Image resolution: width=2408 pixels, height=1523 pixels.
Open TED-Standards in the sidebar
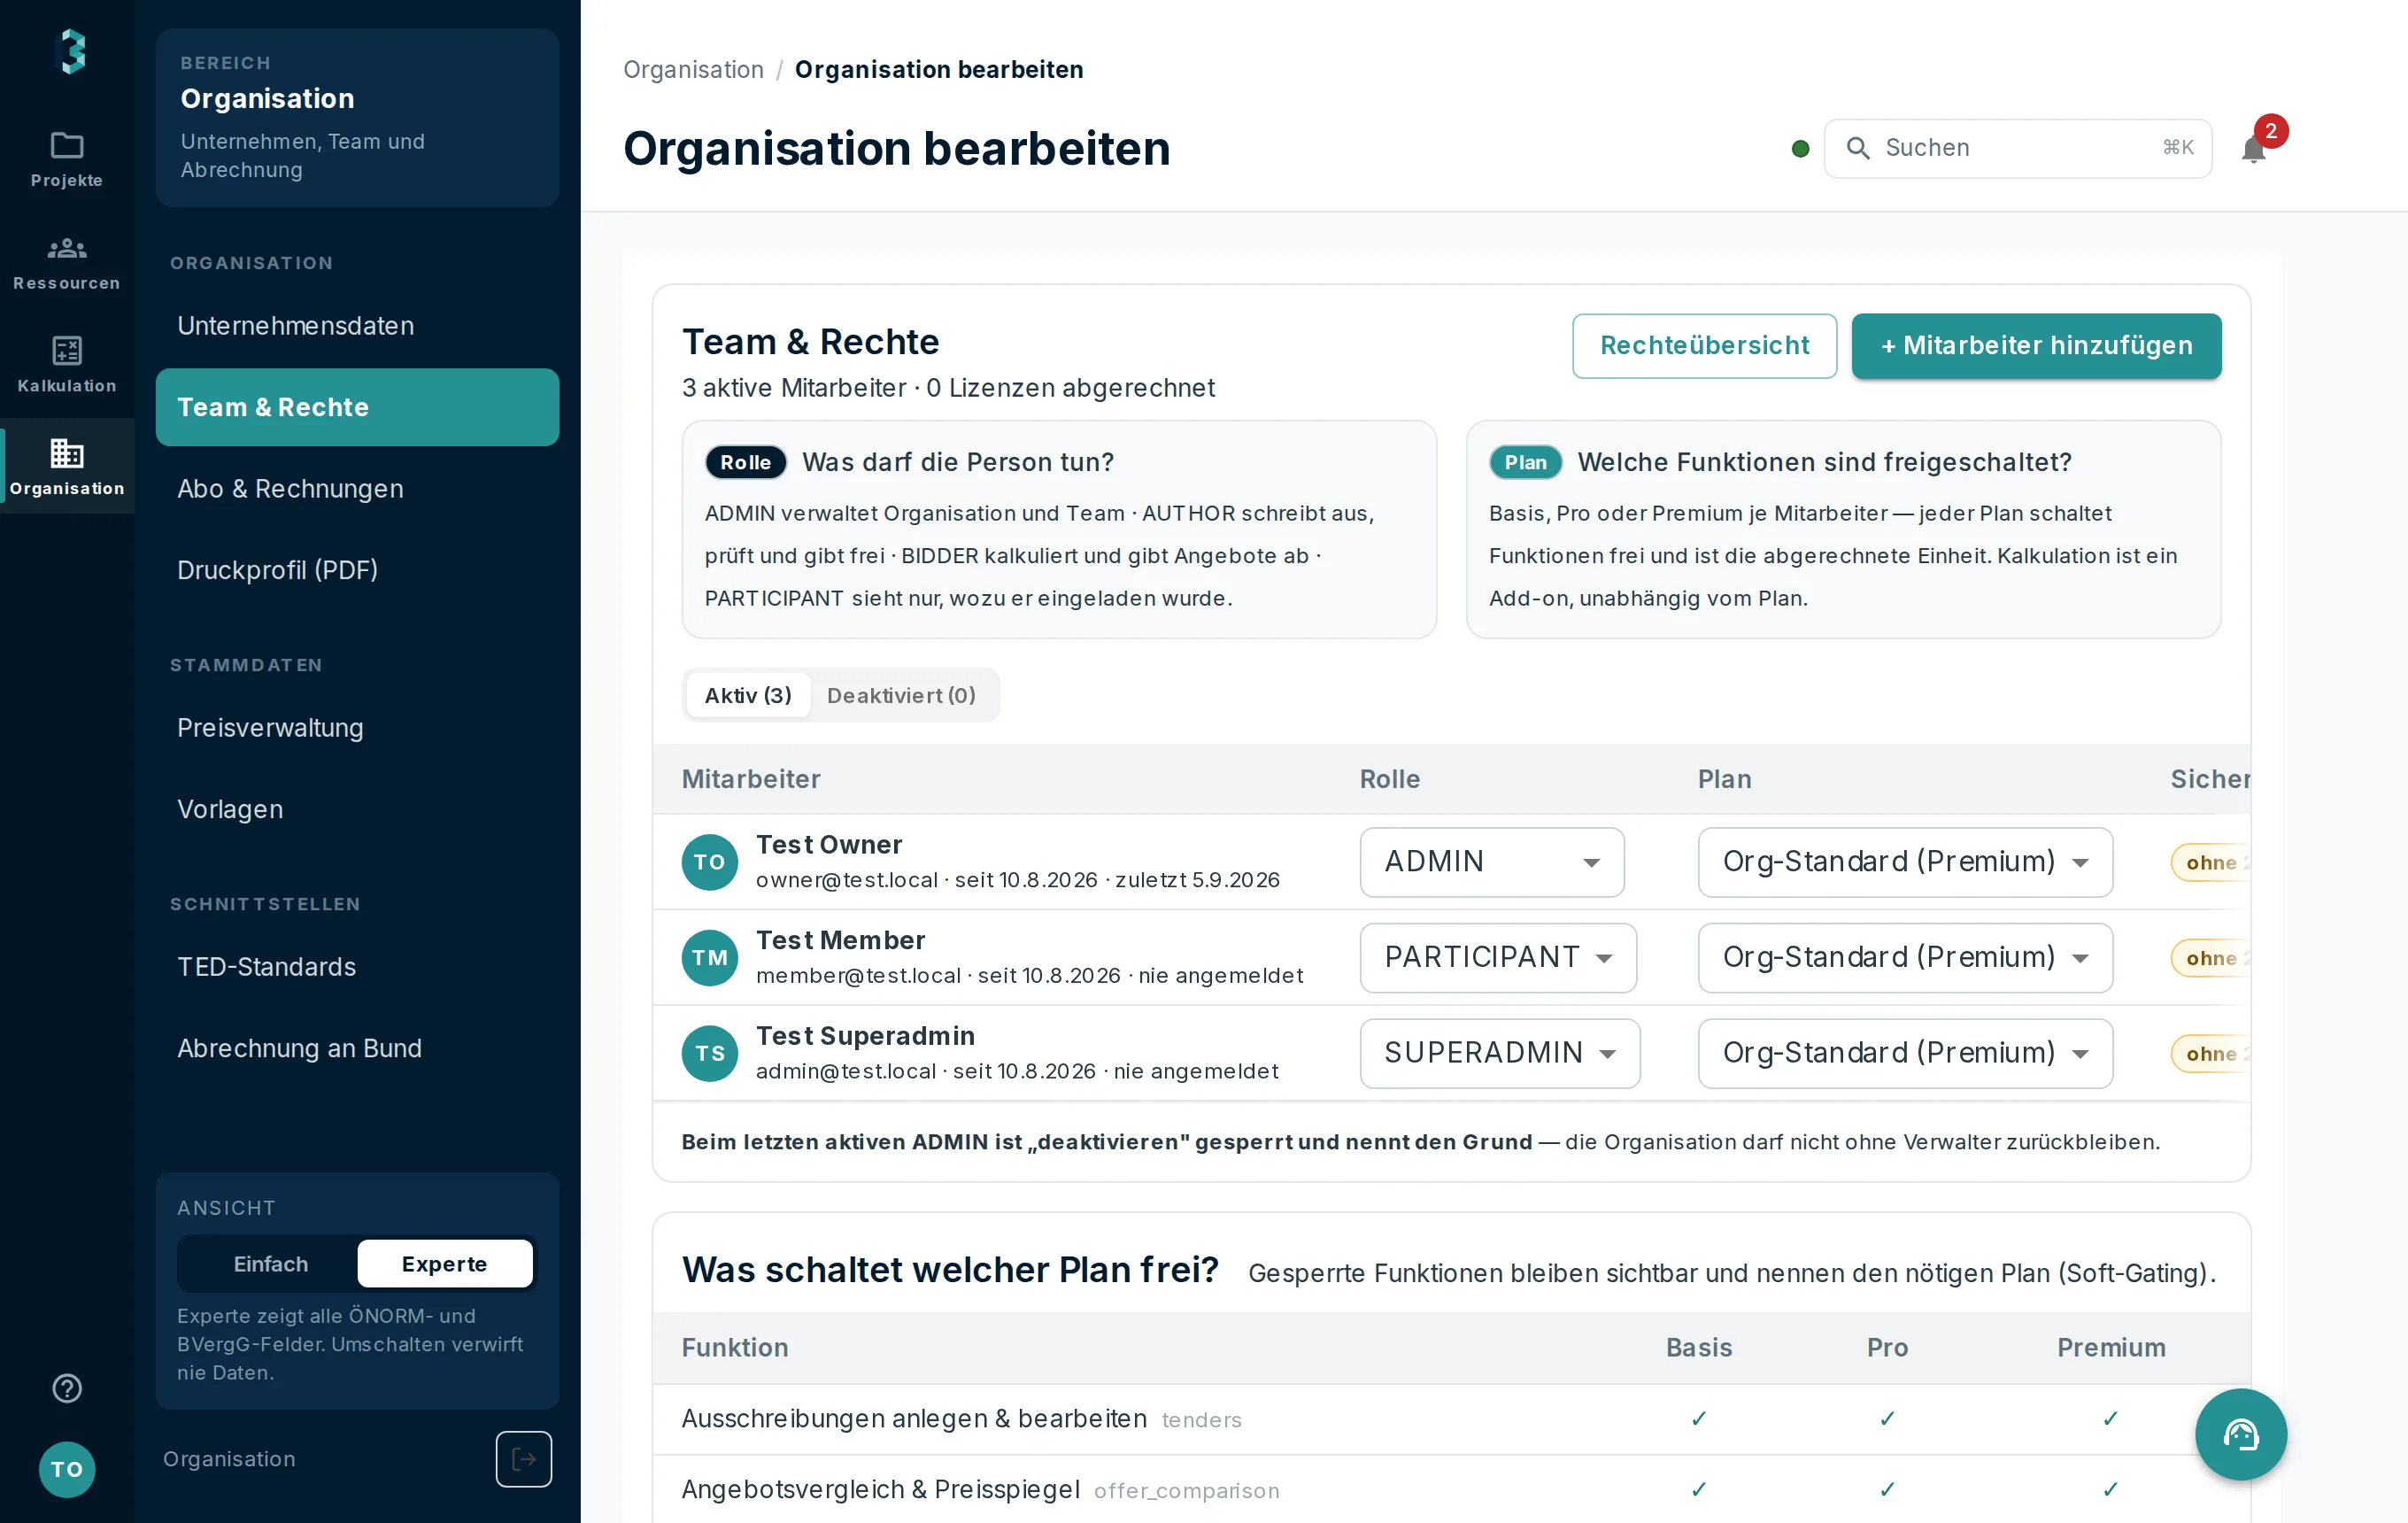(357, 967)
